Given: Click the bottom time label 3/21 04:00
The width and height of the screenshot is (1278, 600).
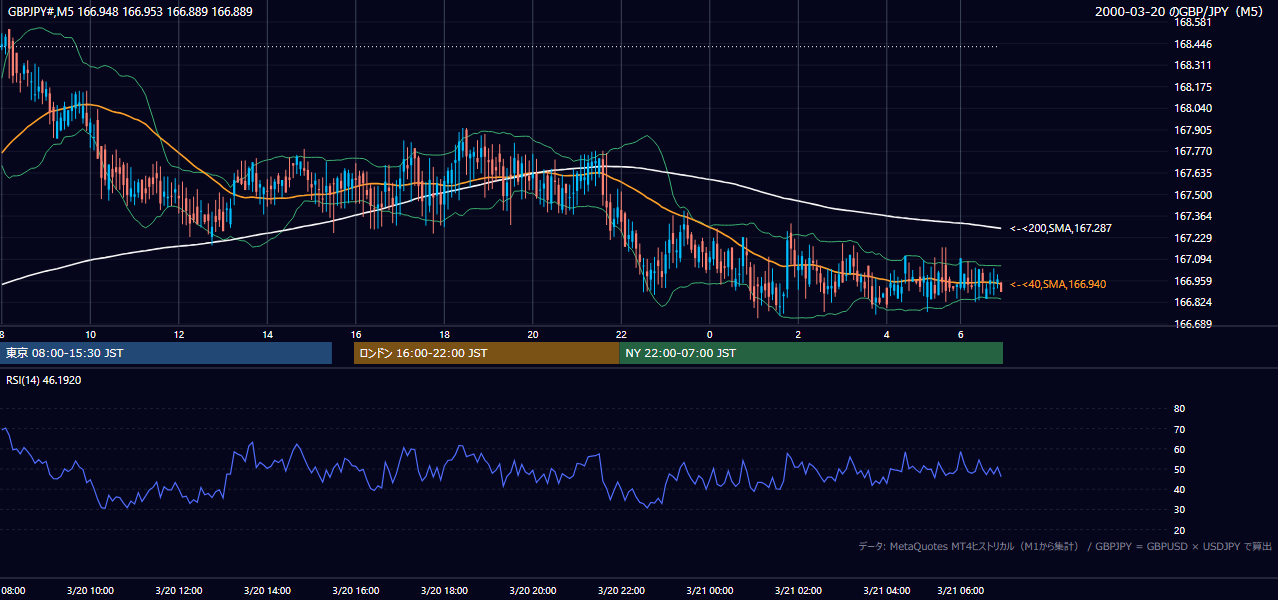Looking at the screenshot, I should tap(887, 590).
